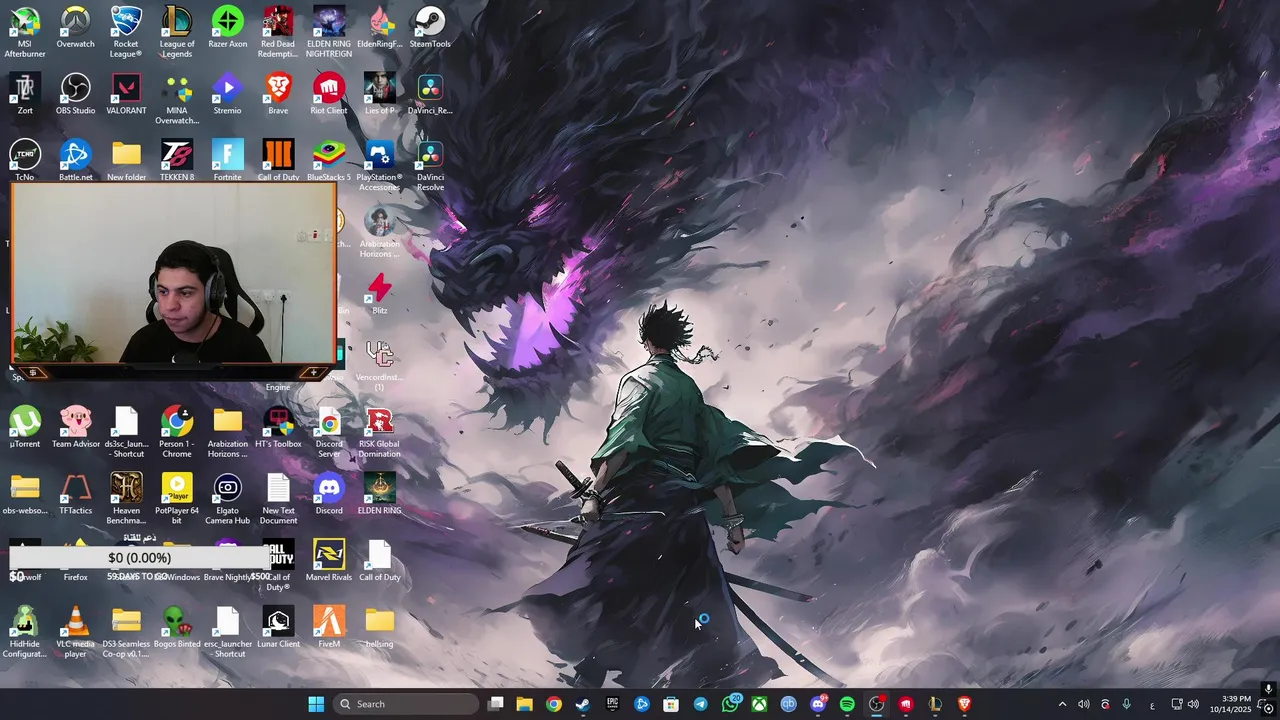Open MSI Afterburner desktop shortcut

coord(25,32)
